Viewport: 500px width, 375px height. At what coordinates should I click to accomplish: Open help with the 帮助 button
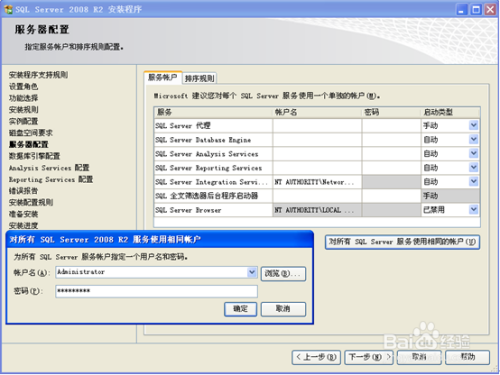tap(468, 357)
